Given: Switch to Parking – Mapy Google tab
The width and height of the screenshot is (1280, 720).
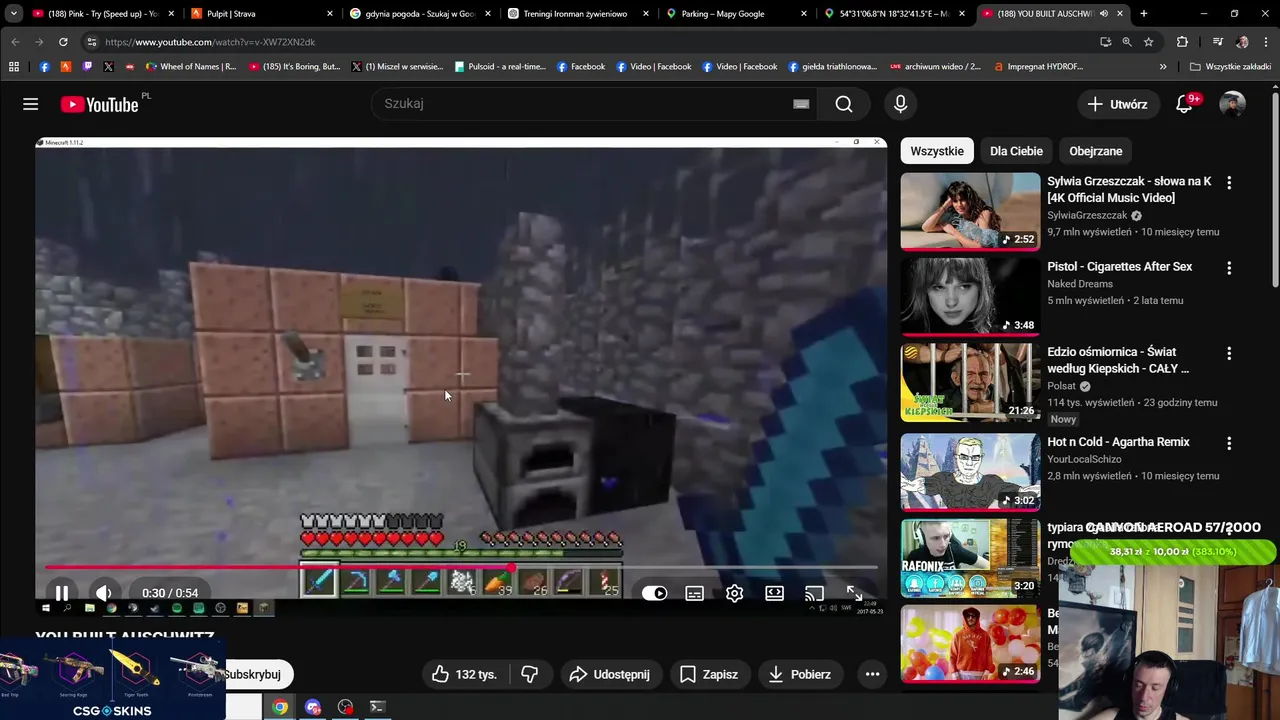Looking at the screenshot, I should point(734,14).
